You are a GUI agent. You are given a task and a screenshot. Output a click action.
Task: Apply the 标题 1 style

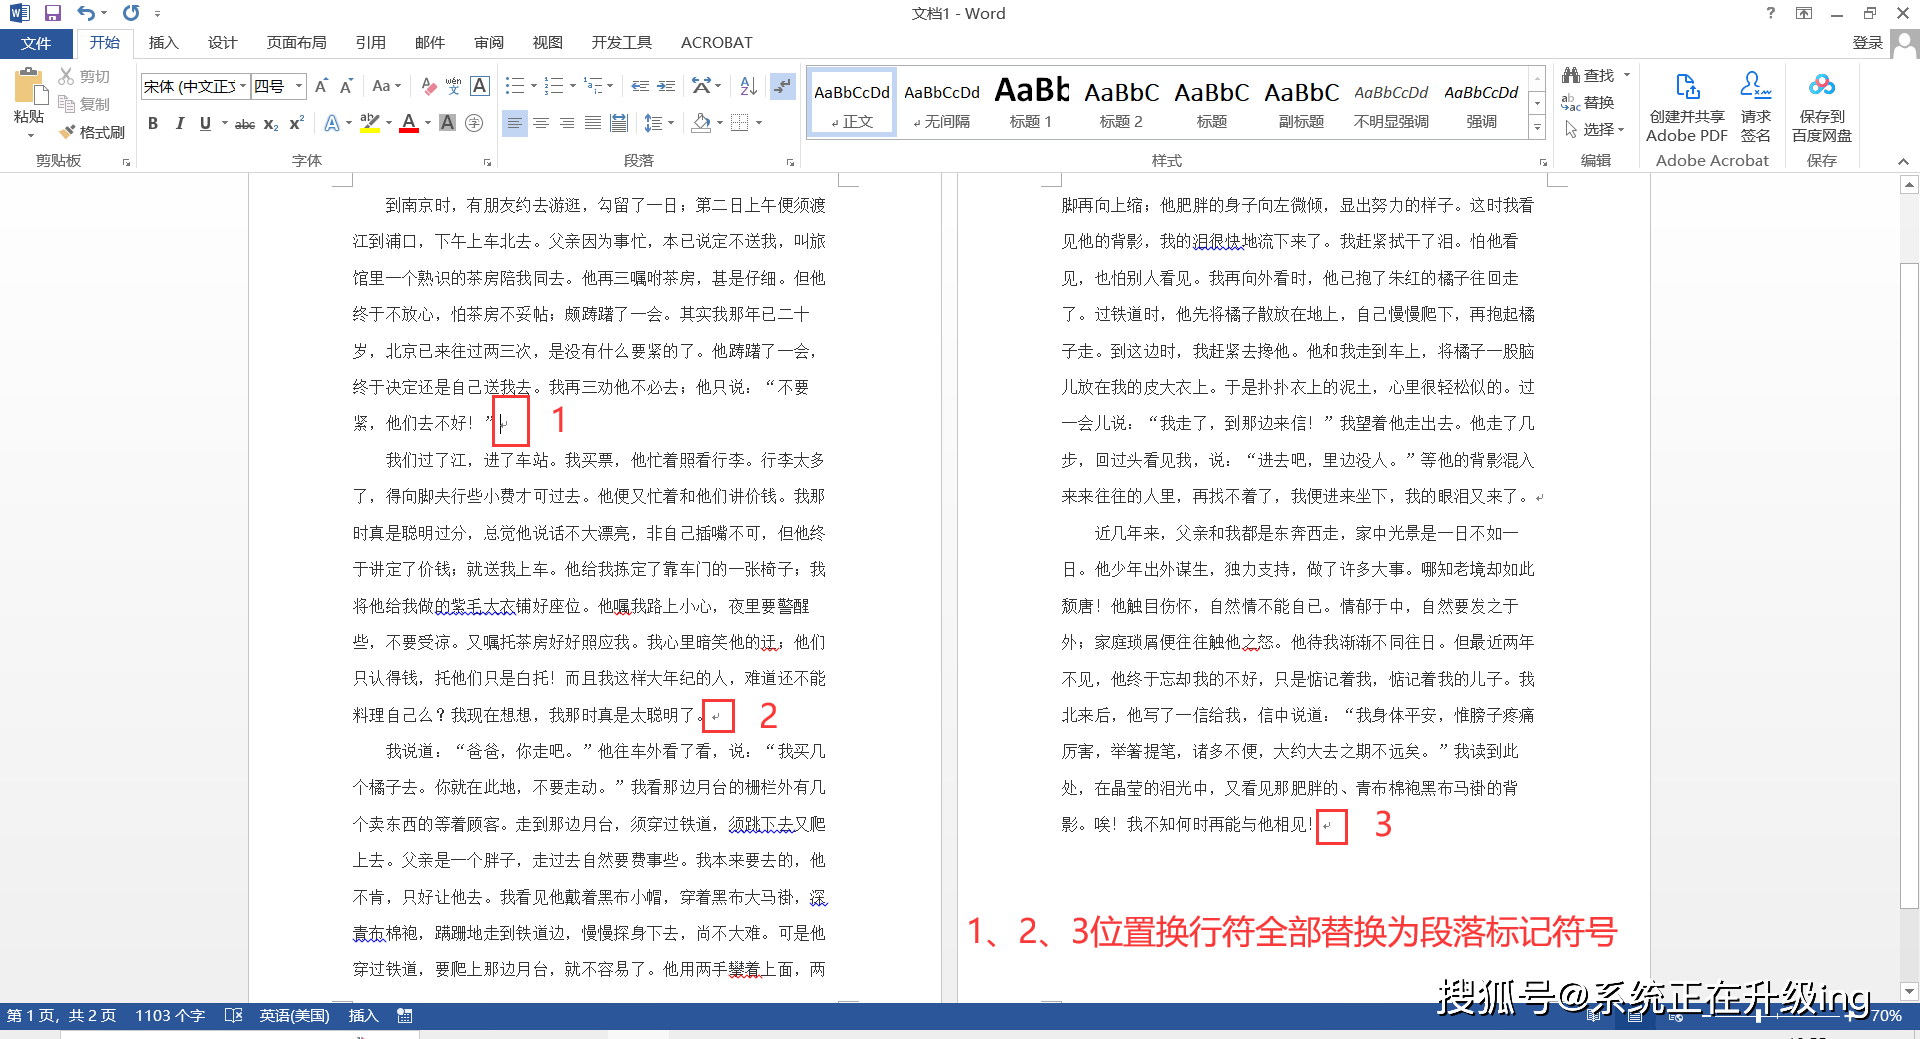pyautogui.click(x=1031, y=103)
